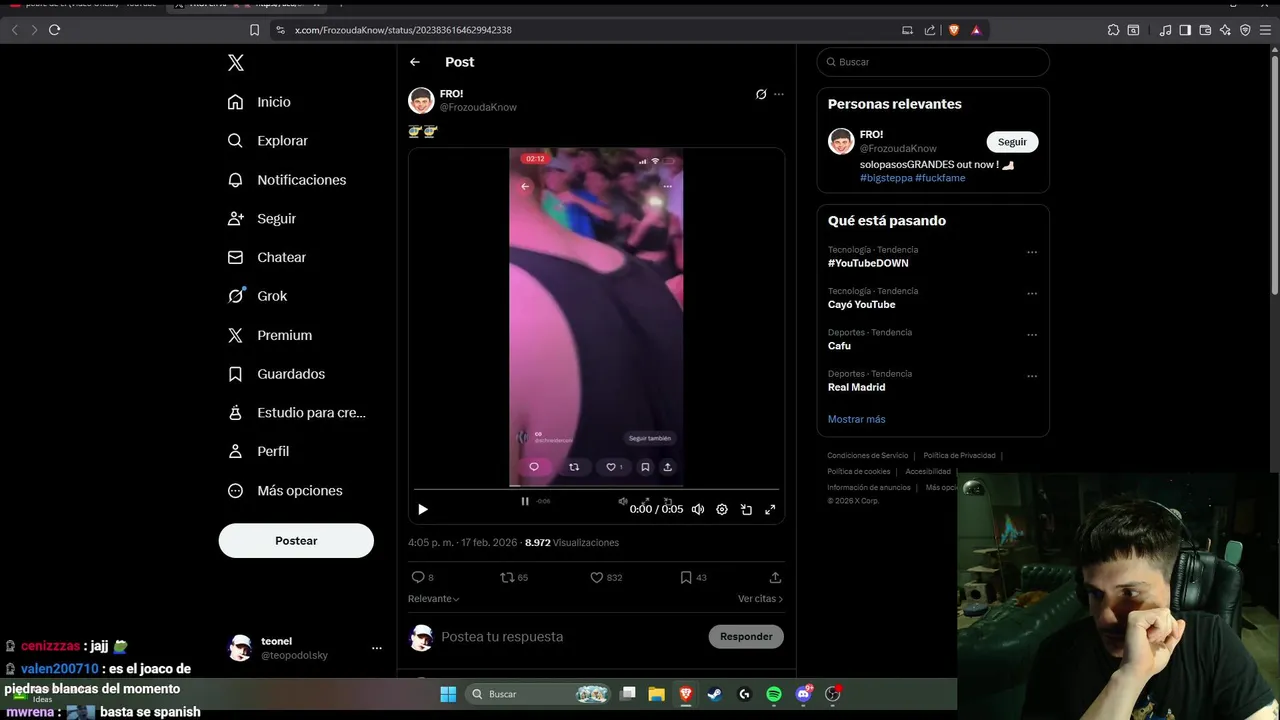This screenshot has width=1280, height=720.
Task: Open more options for Cayó YouTube trend
Action: click(x=1032, y=294)
